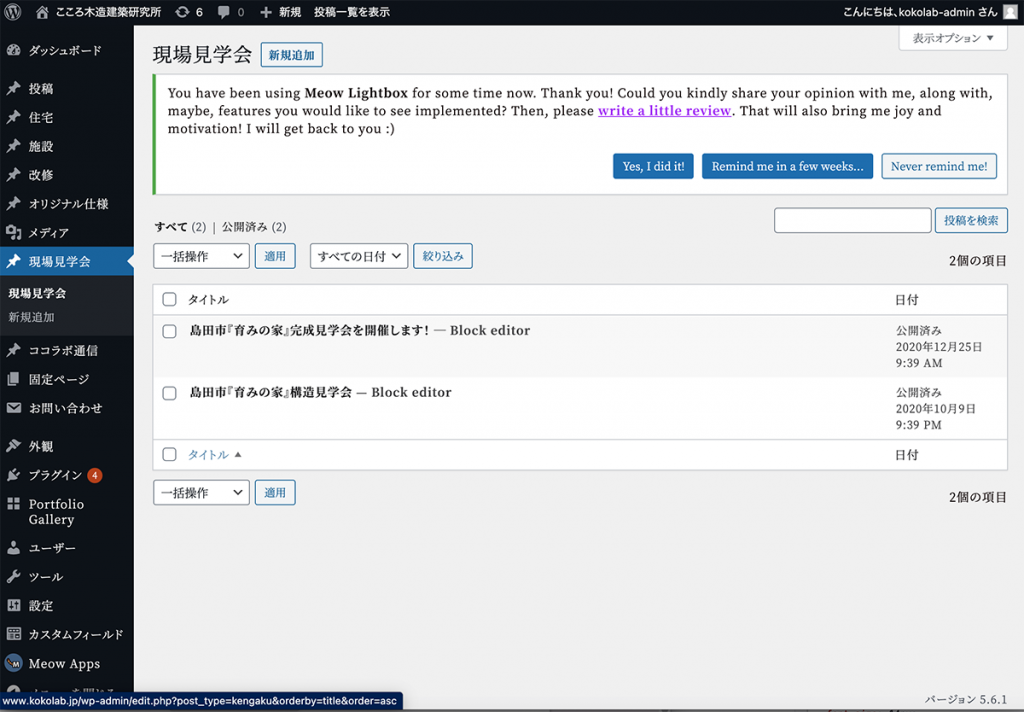Tick checkbox for 構造見学会 post
Image resolution: width=1024 pixels, height=712 pixels.
(x=169, y=394)
